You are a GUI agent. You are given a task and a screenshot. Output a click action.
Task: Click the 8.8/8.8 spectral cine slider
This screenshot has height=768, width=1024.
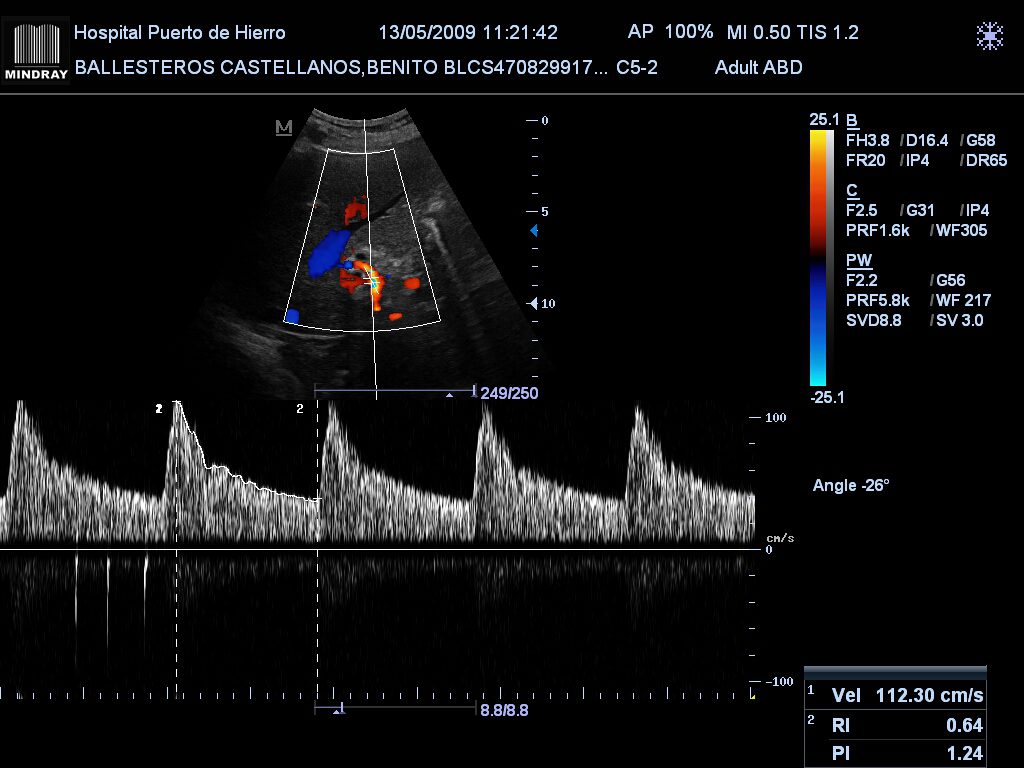tap(395, 710)
